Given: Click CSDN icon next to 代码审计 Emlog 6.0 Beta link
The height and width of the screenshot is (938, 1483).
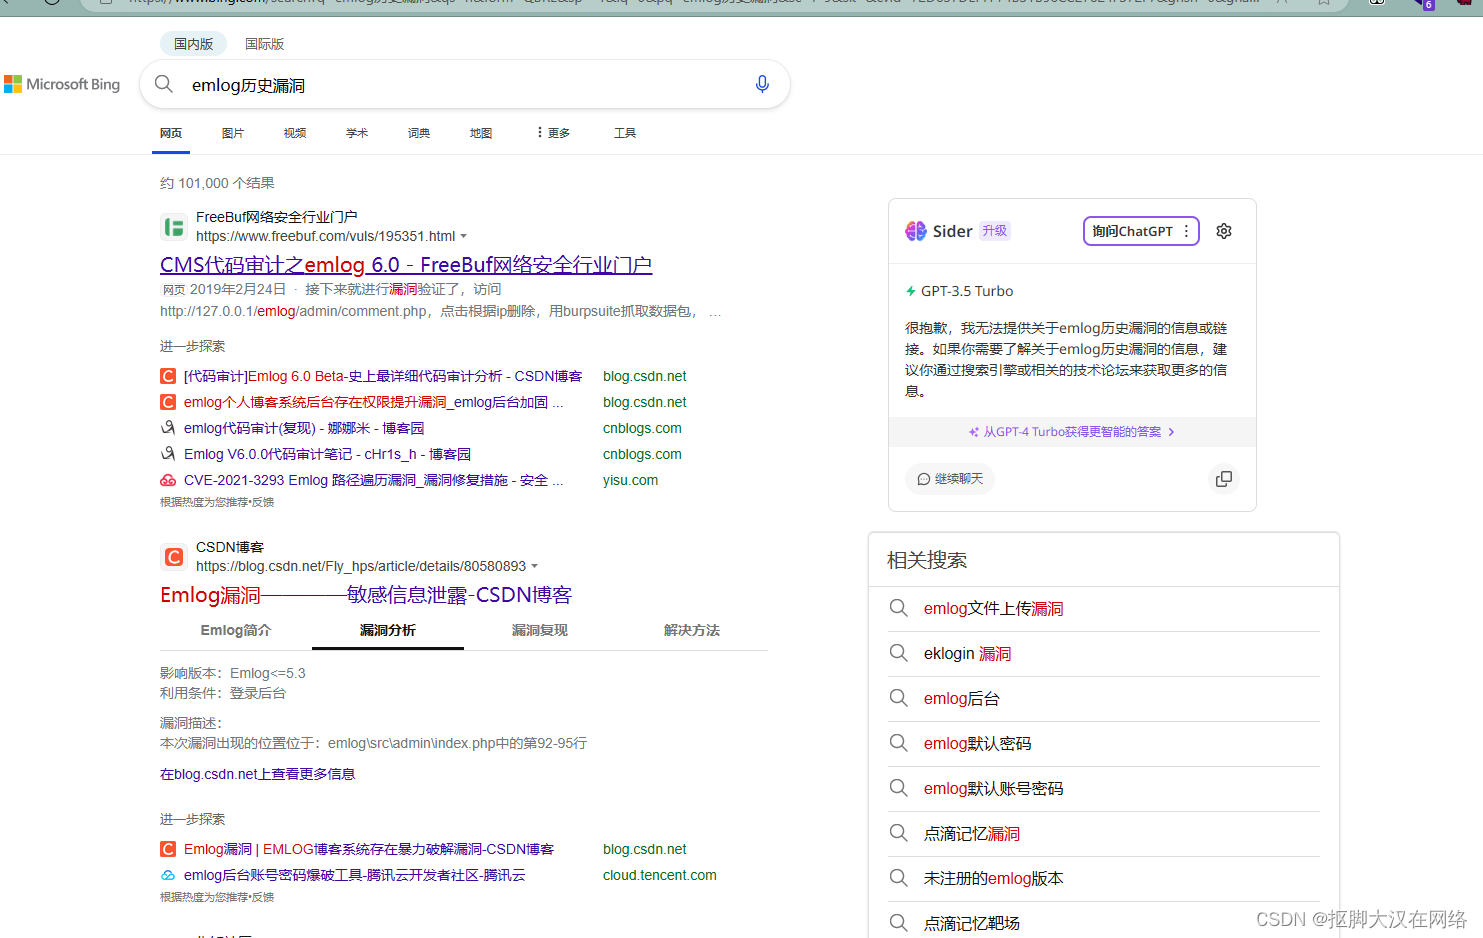Looking at the screenshot, I should coord(168,376).
